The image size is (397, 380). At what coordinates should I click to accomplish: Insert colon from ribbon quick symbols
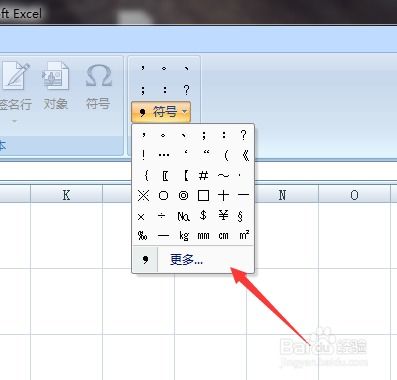tap(164, 89)
